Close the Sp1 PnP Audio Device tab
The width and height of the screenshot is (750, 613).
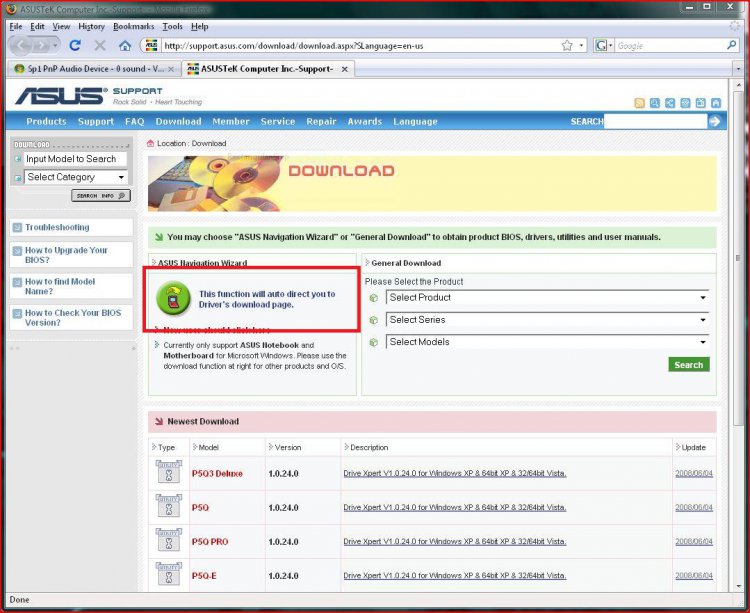pyautogui.click(x=171, y=69)
